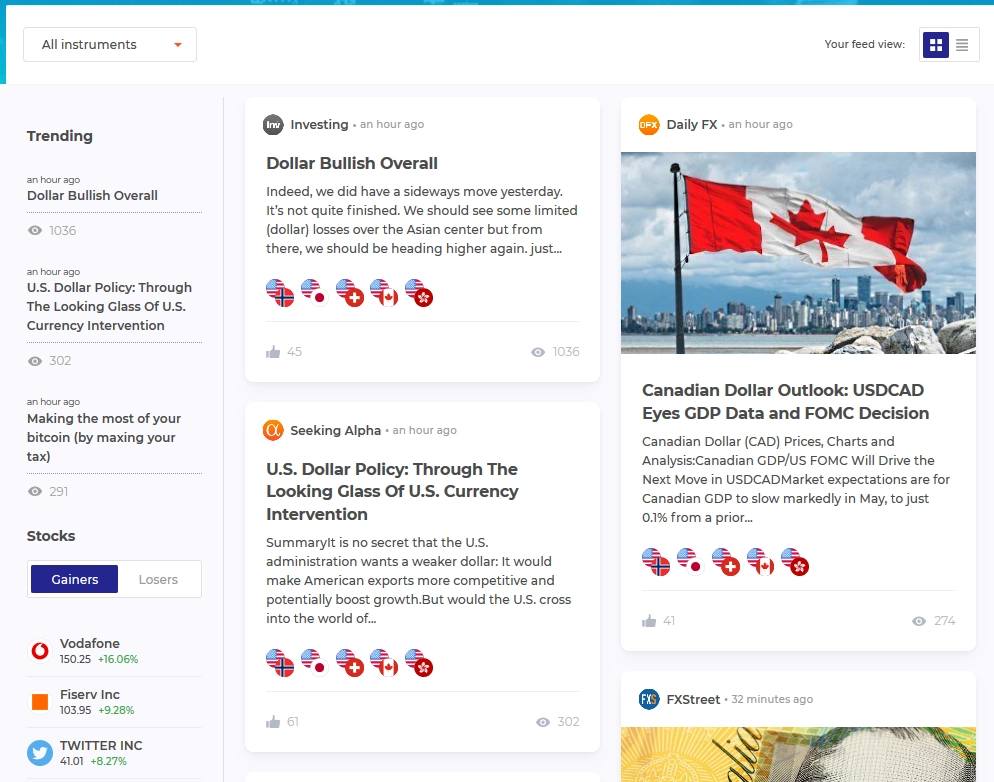This screenshot has height=782, width=994.
Task: Like the Dollar Bullish Overall article
Action: pos(273,352)
